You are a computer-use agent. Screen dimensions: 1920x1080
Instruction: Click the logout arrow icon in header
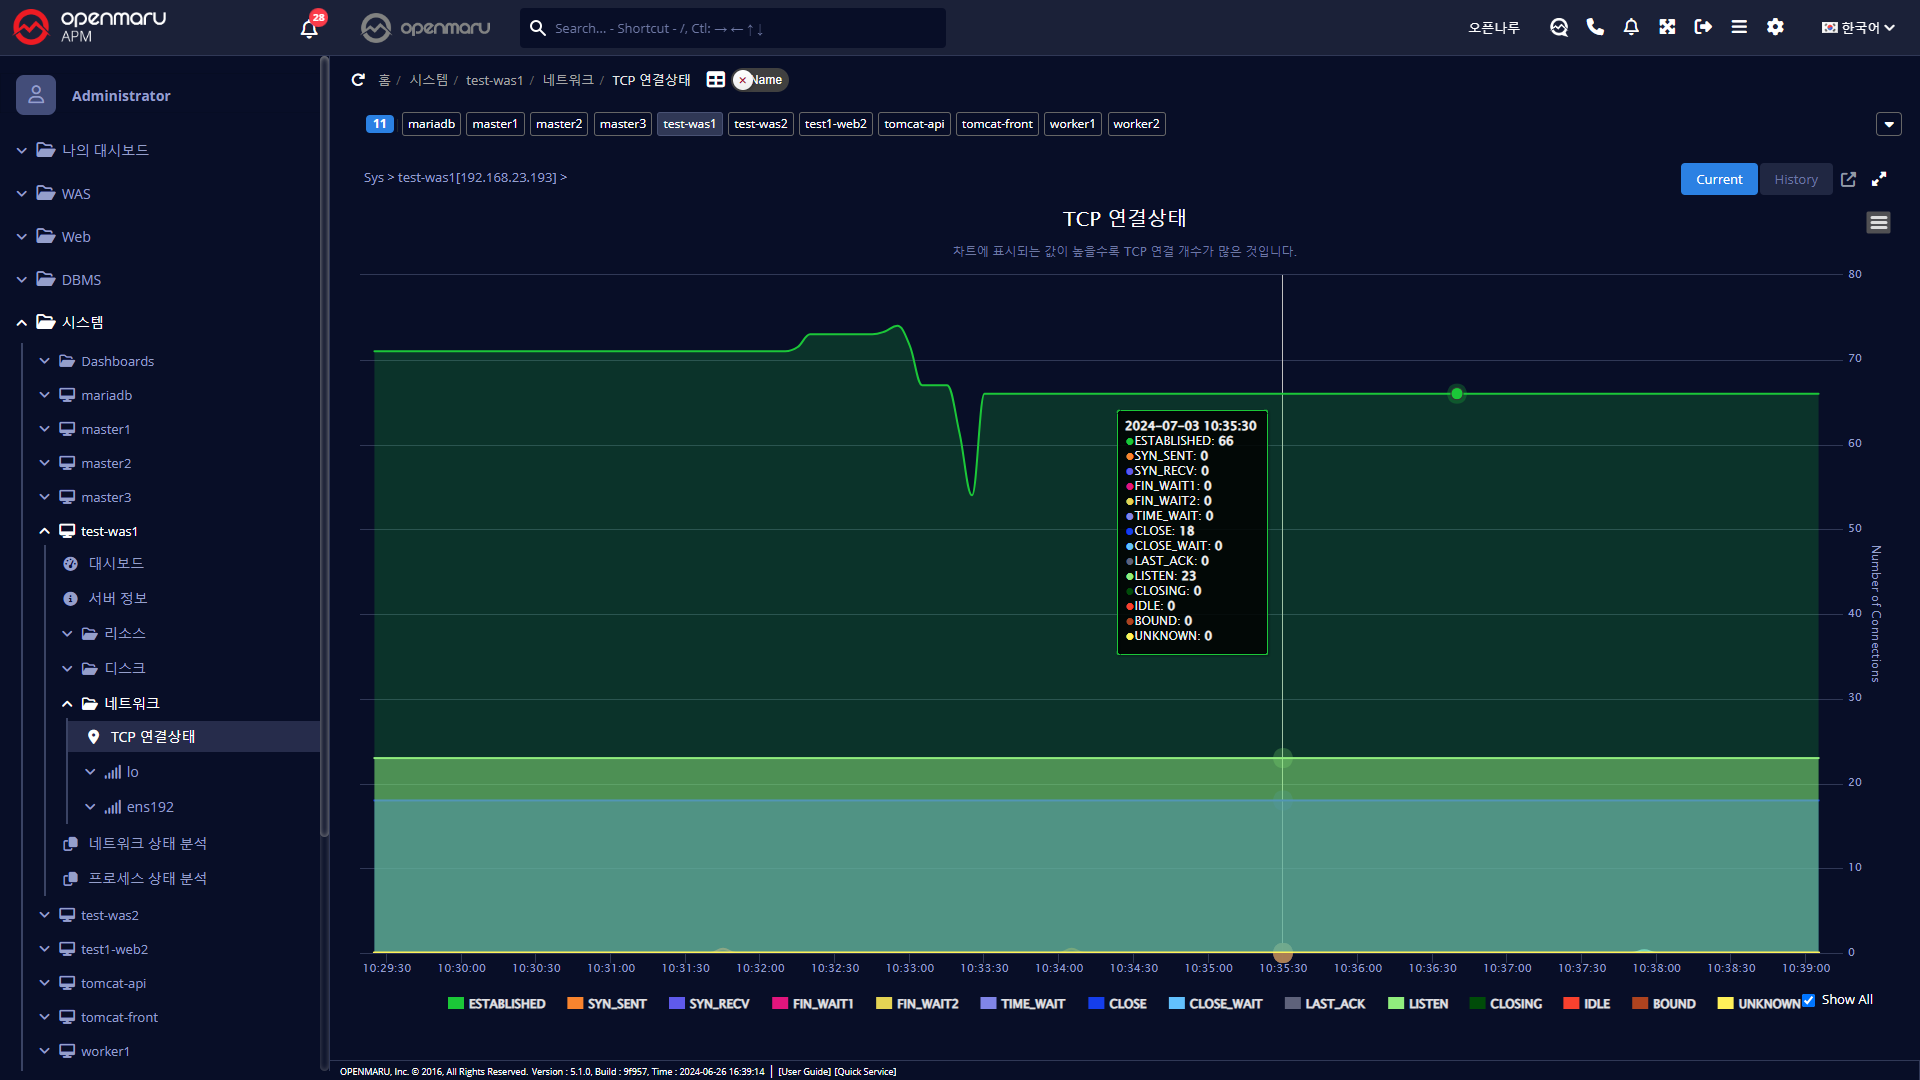[x=1703, y=27]
